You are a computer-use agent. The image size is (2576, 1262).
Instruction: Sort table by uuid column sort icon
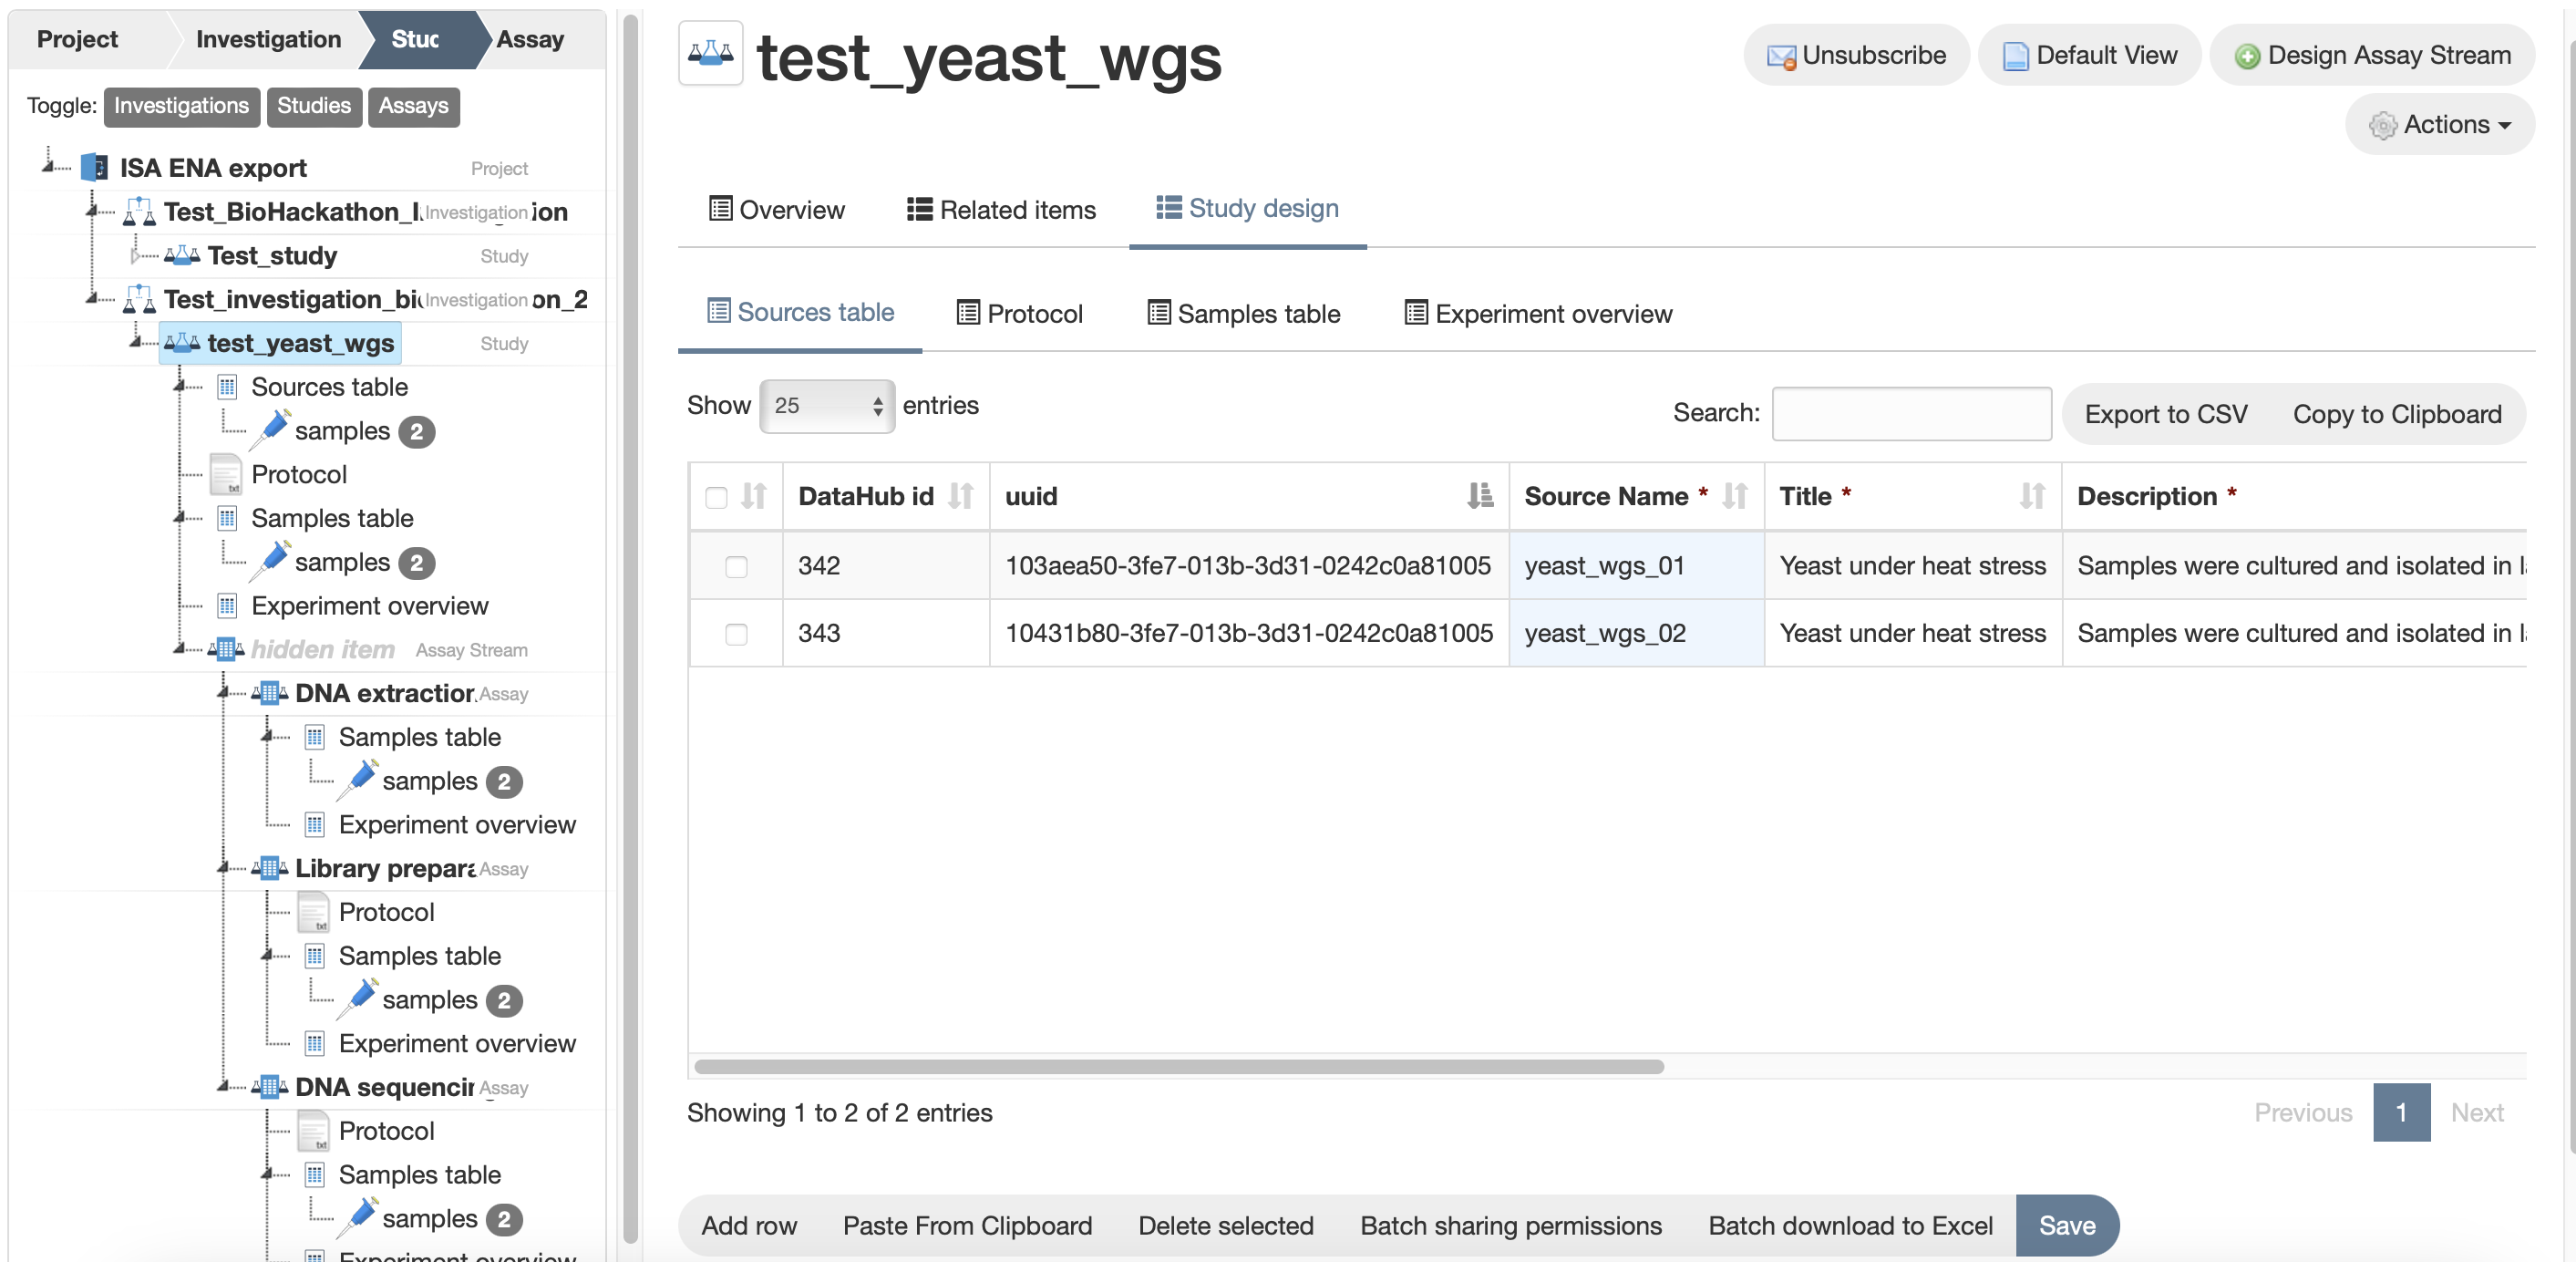(x=1480, y=496)
